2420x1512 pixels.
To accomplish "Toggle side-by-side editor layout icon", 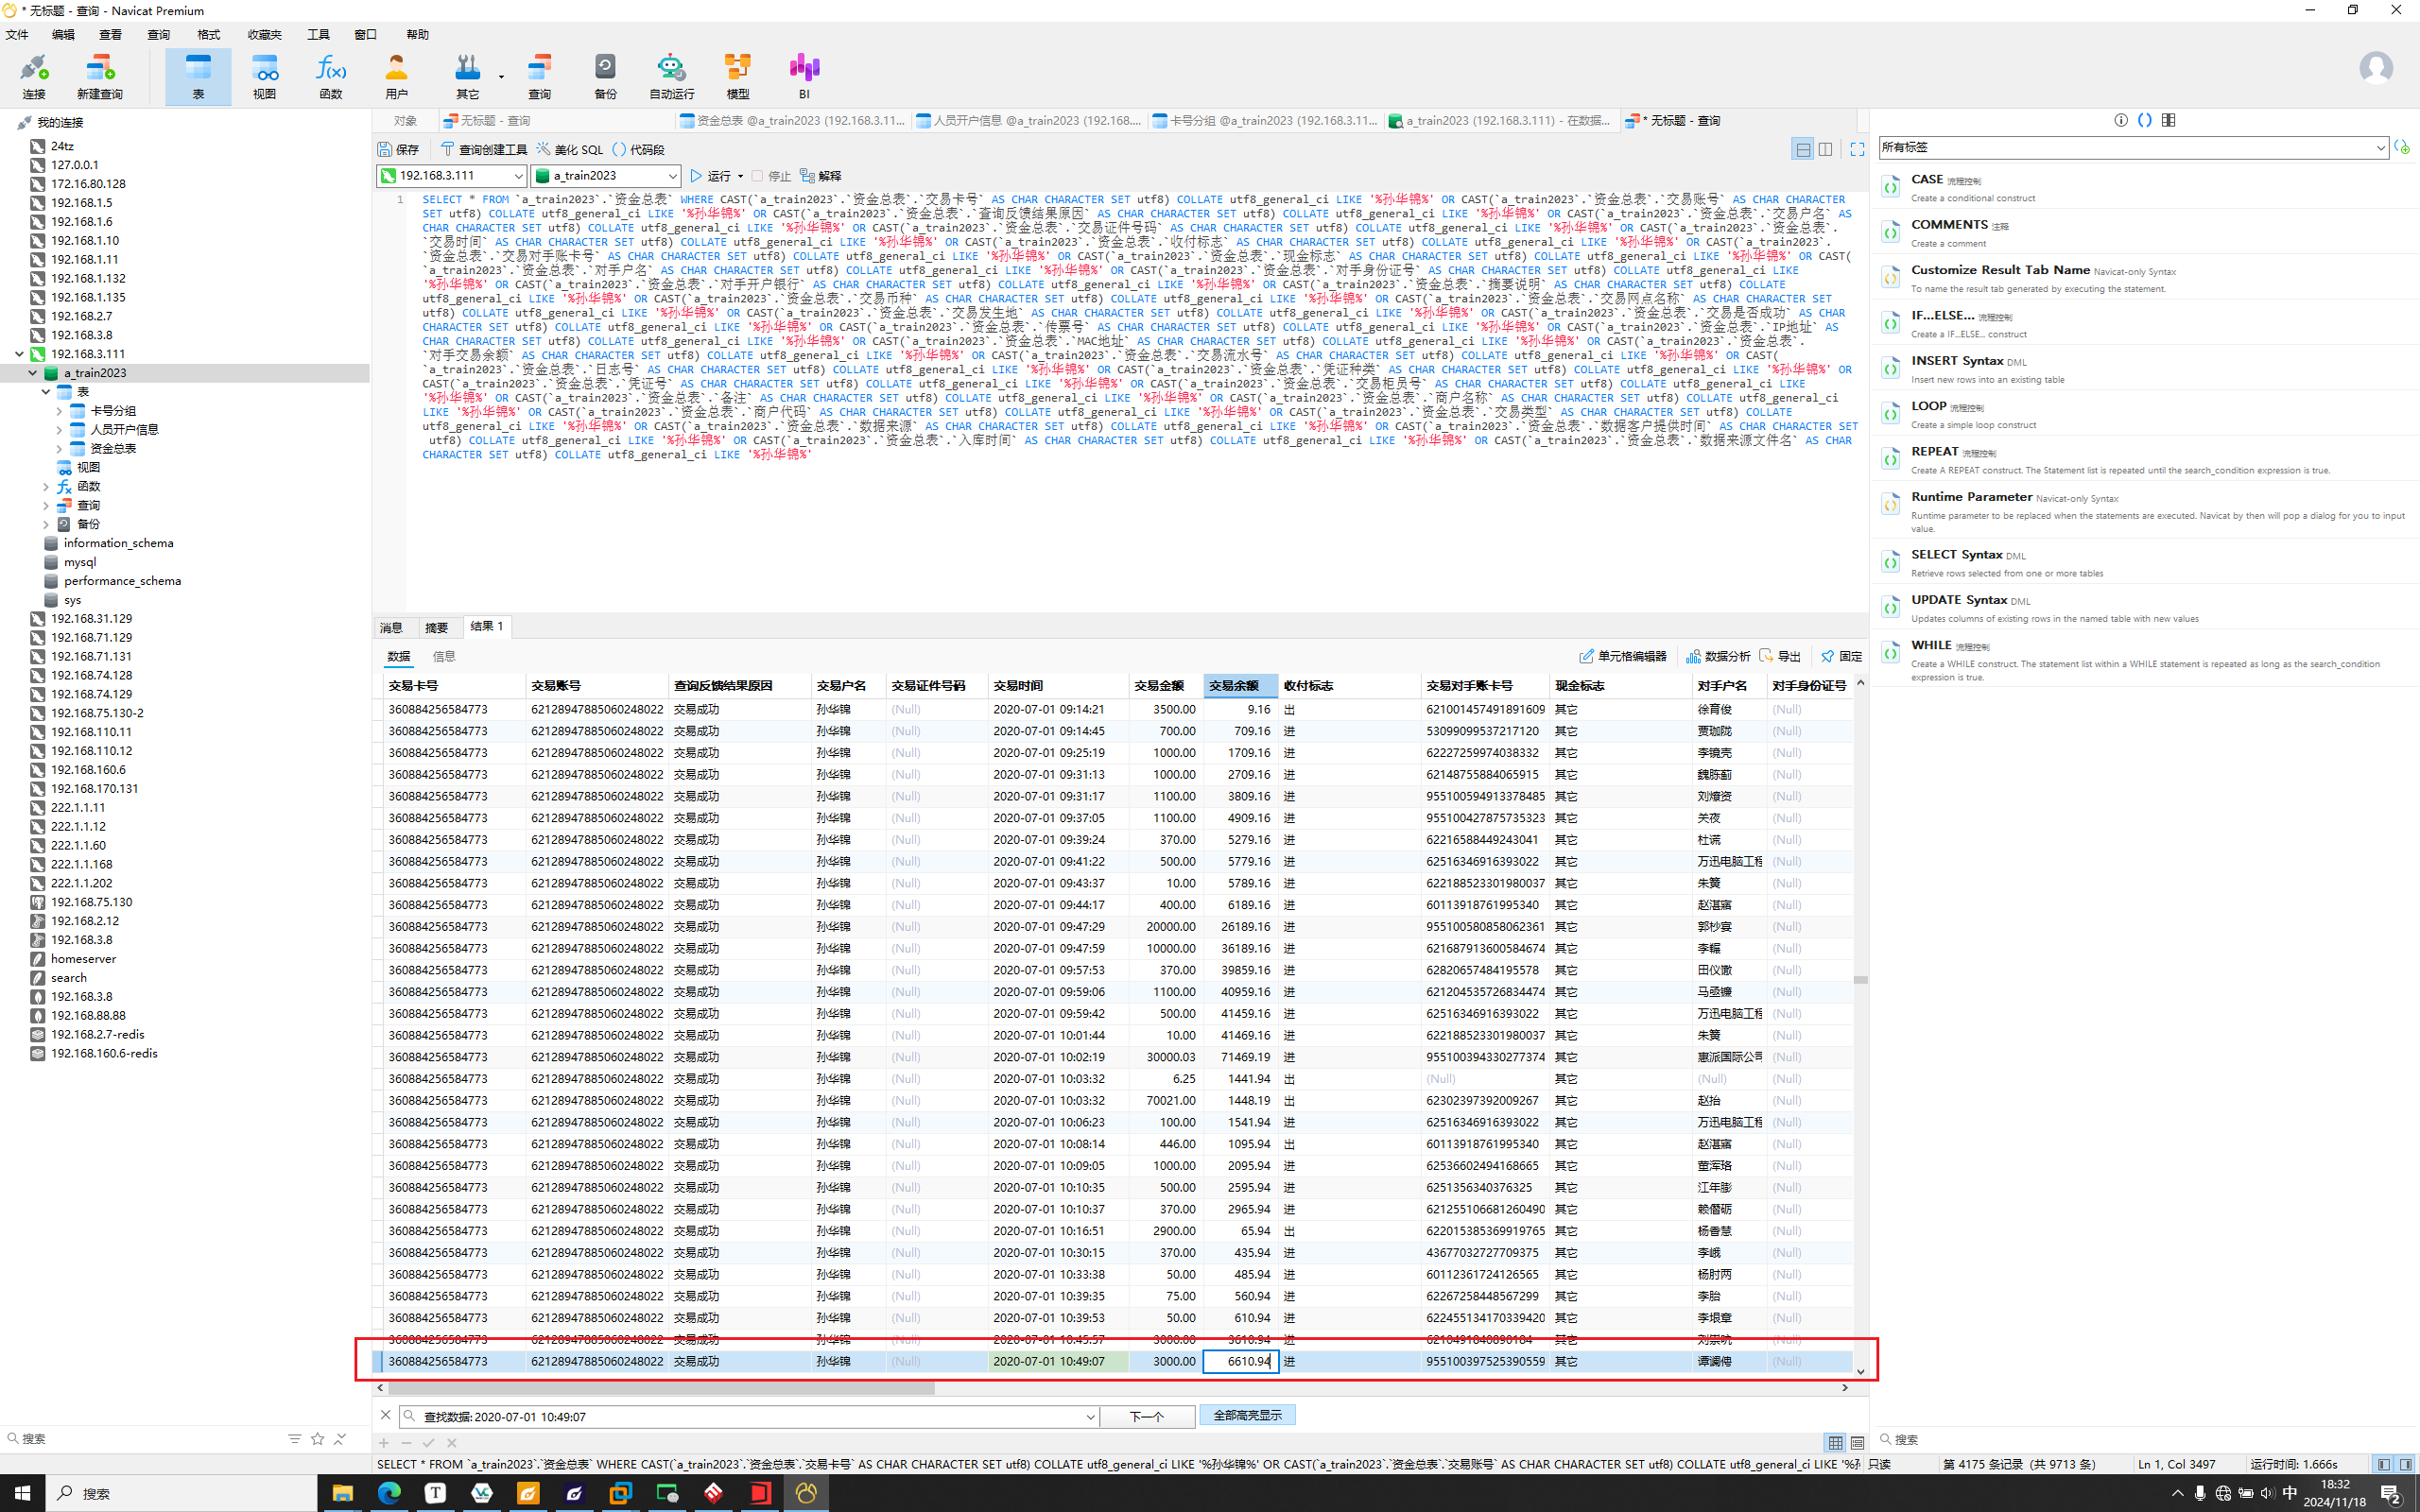I will point(1825,149).
